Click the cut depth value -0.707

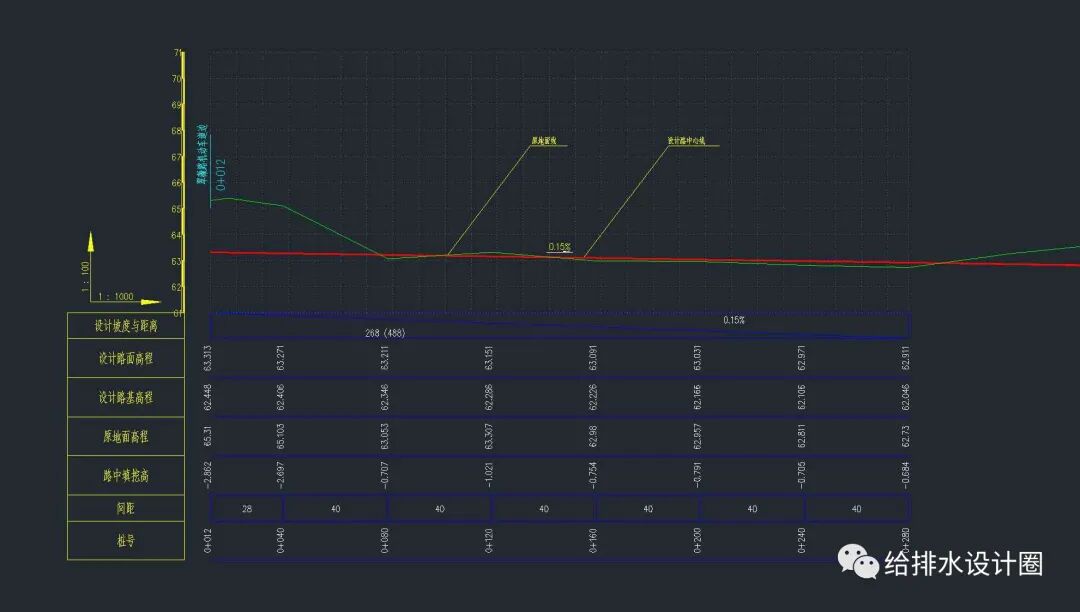click(384, 475)
